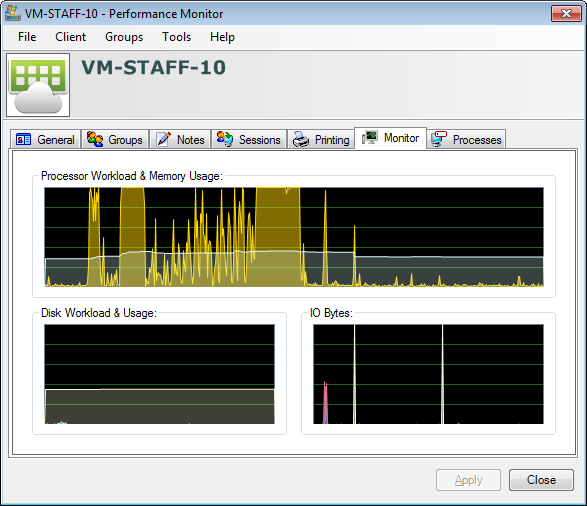Screen dimensions: 587x506
Task: Click the Disk Workload & Usage graph
Action: tap(159, 374)
